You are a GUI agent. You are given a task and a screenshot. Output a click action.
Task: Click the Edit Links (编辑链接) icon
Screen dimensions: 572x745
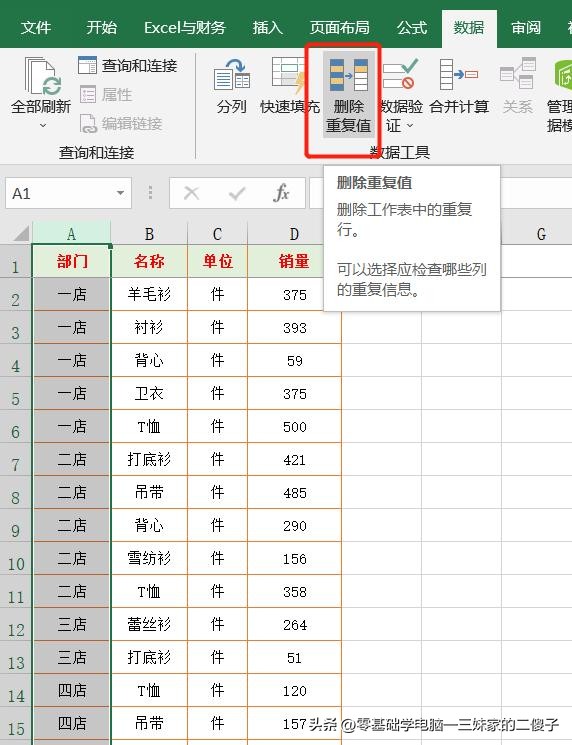[88, 124]
